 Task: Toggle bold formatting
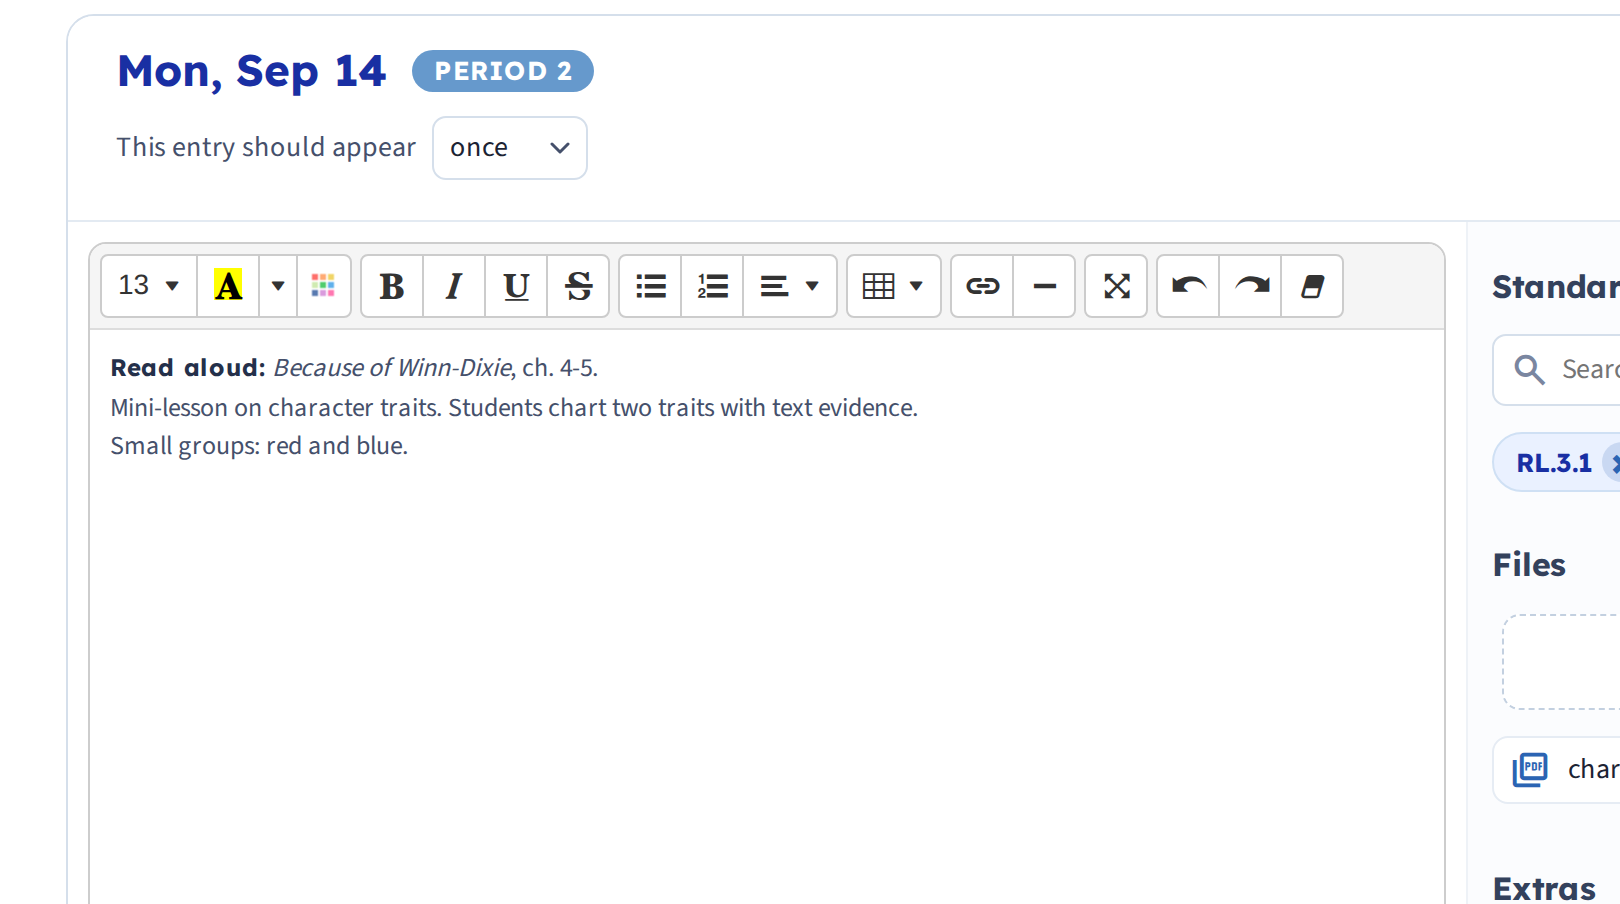[392, 286]
